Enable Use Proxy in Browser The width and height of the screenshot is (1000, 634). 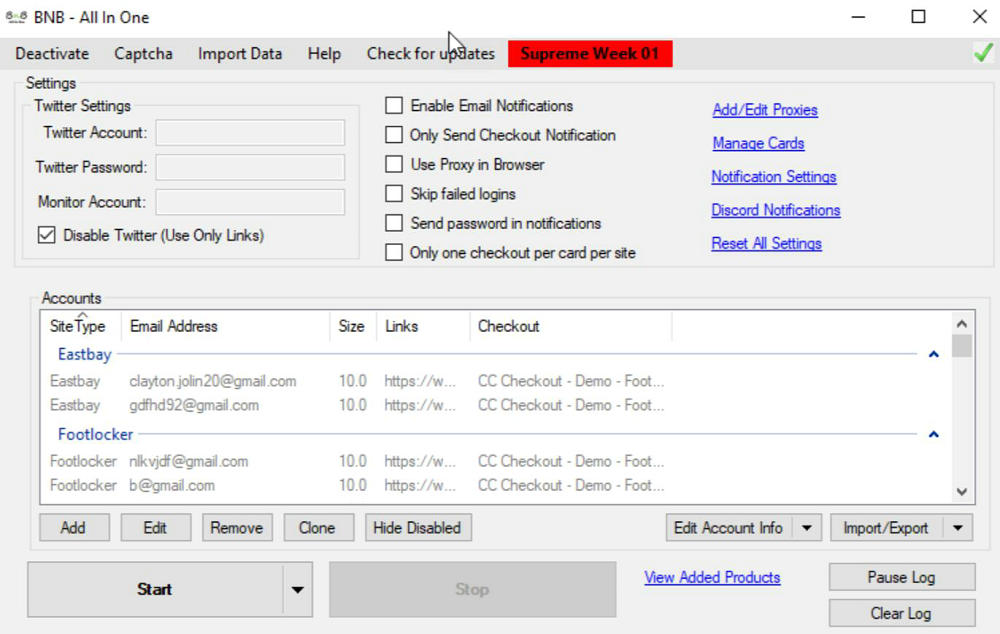pyautogui.click(x=394, y=164)
